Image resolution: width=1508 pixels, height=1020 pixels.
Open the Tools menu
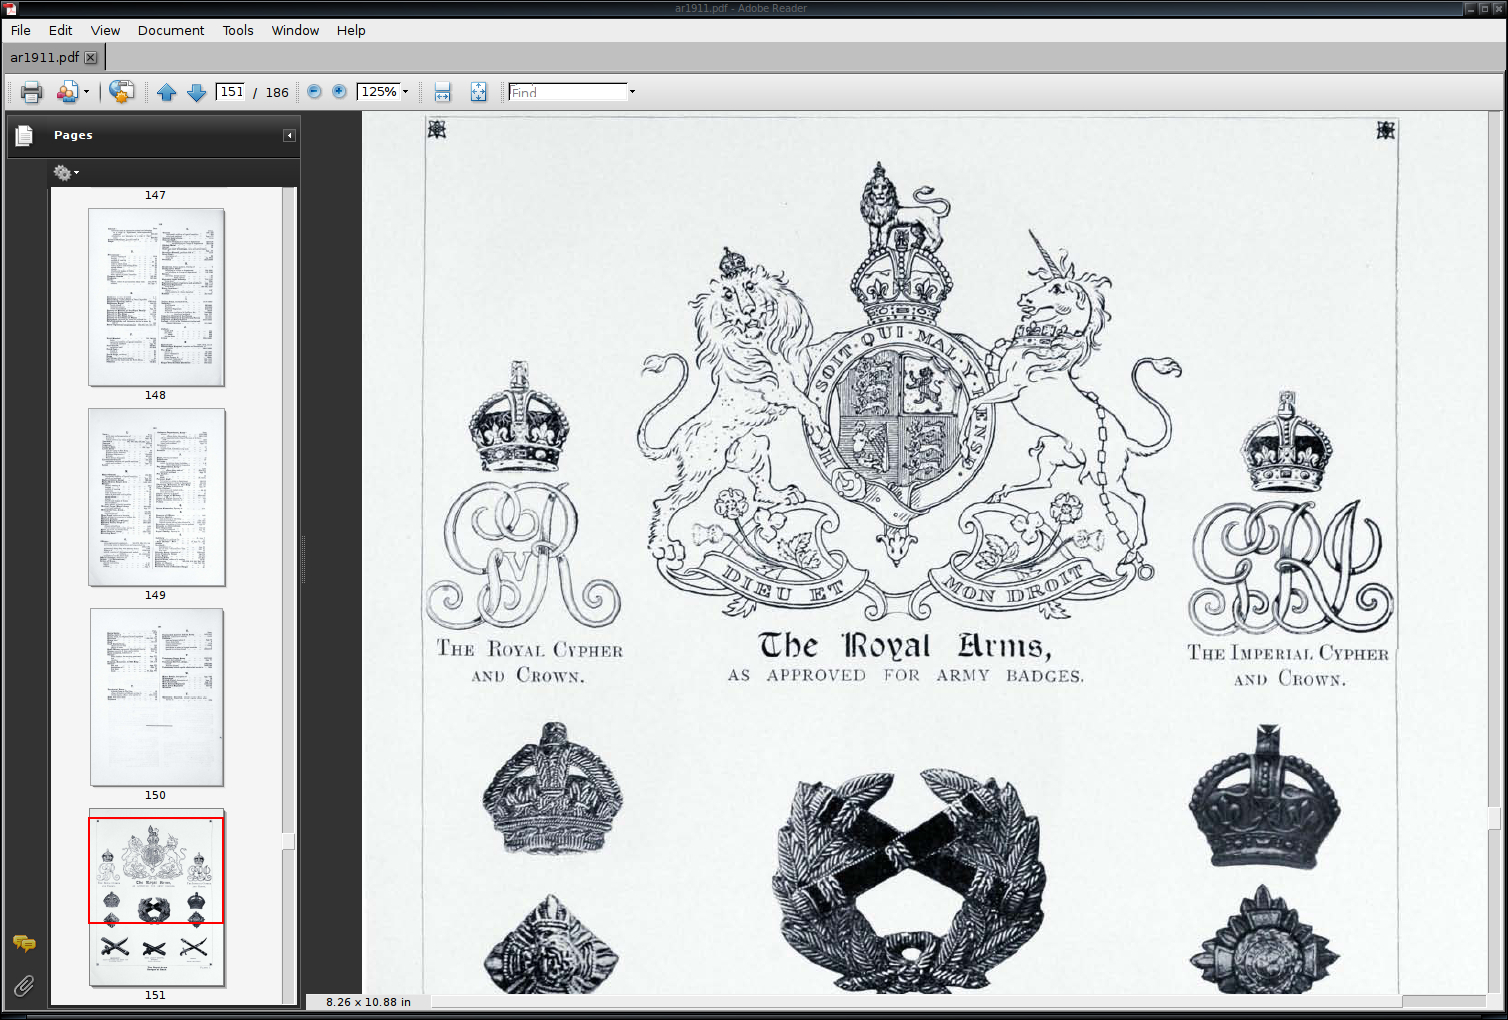point(238,30)
